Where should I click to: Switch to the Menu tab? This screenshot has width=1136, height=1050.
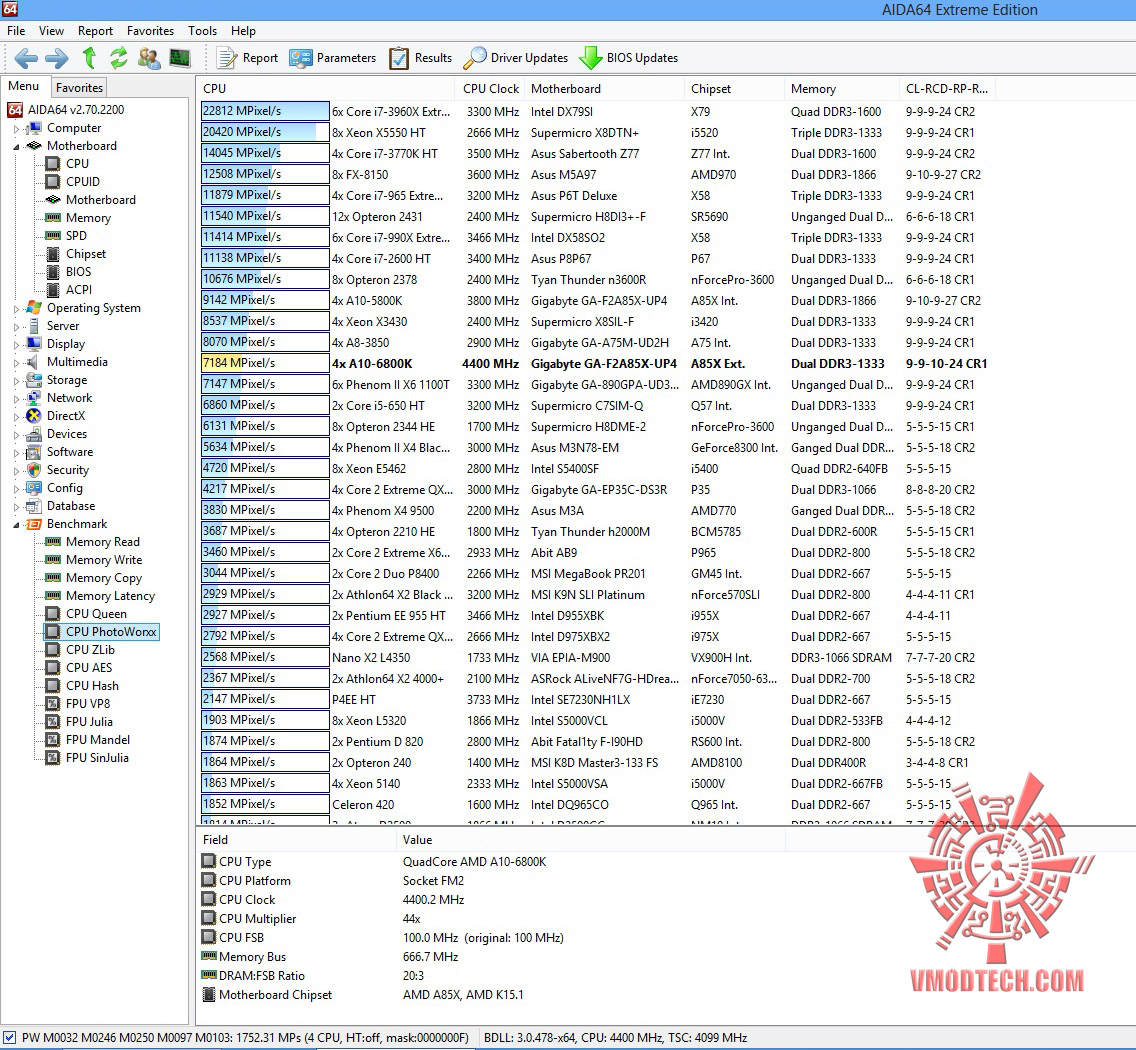pyautogui.click(x=24, y=86)
